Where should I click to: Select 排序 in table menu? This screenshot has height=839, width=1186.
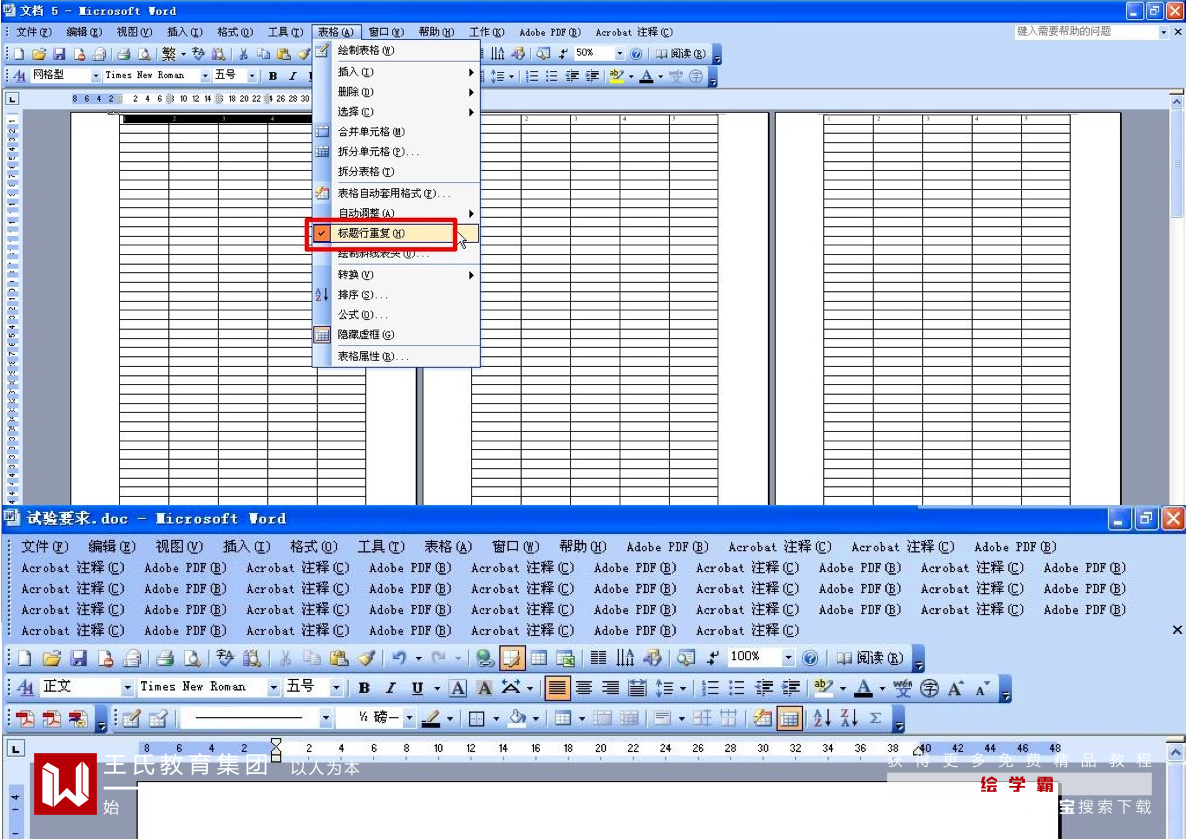pos(396,295)
